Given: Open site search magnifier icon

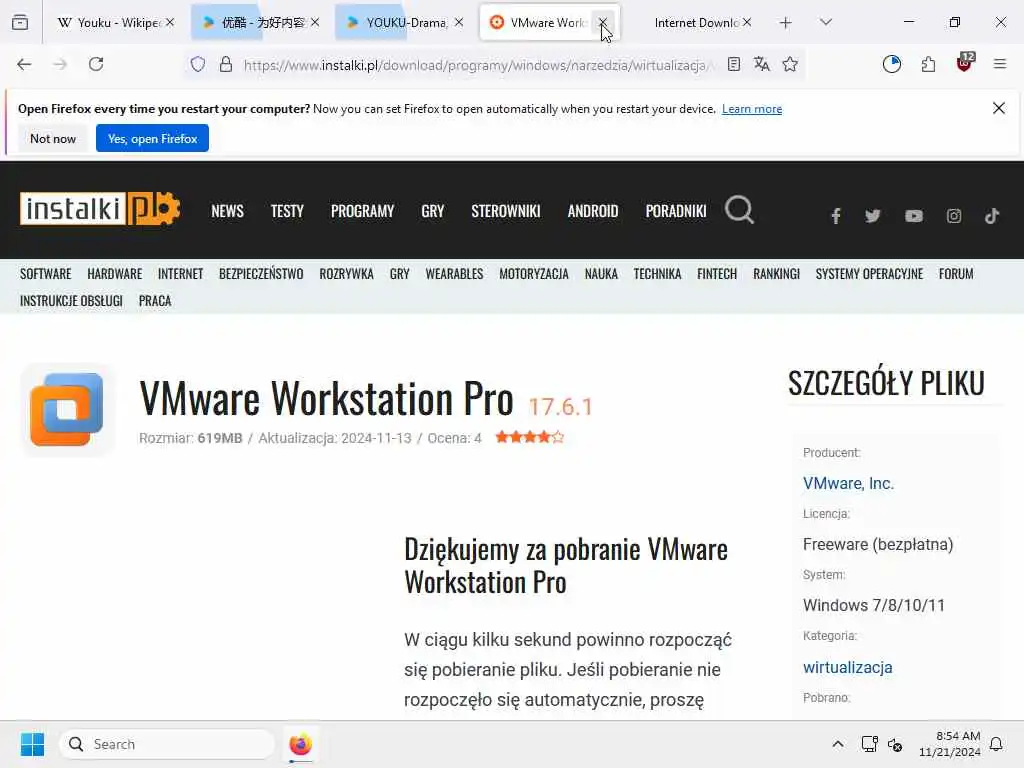Looking at the screenshot, I should (x=739, y=210).
